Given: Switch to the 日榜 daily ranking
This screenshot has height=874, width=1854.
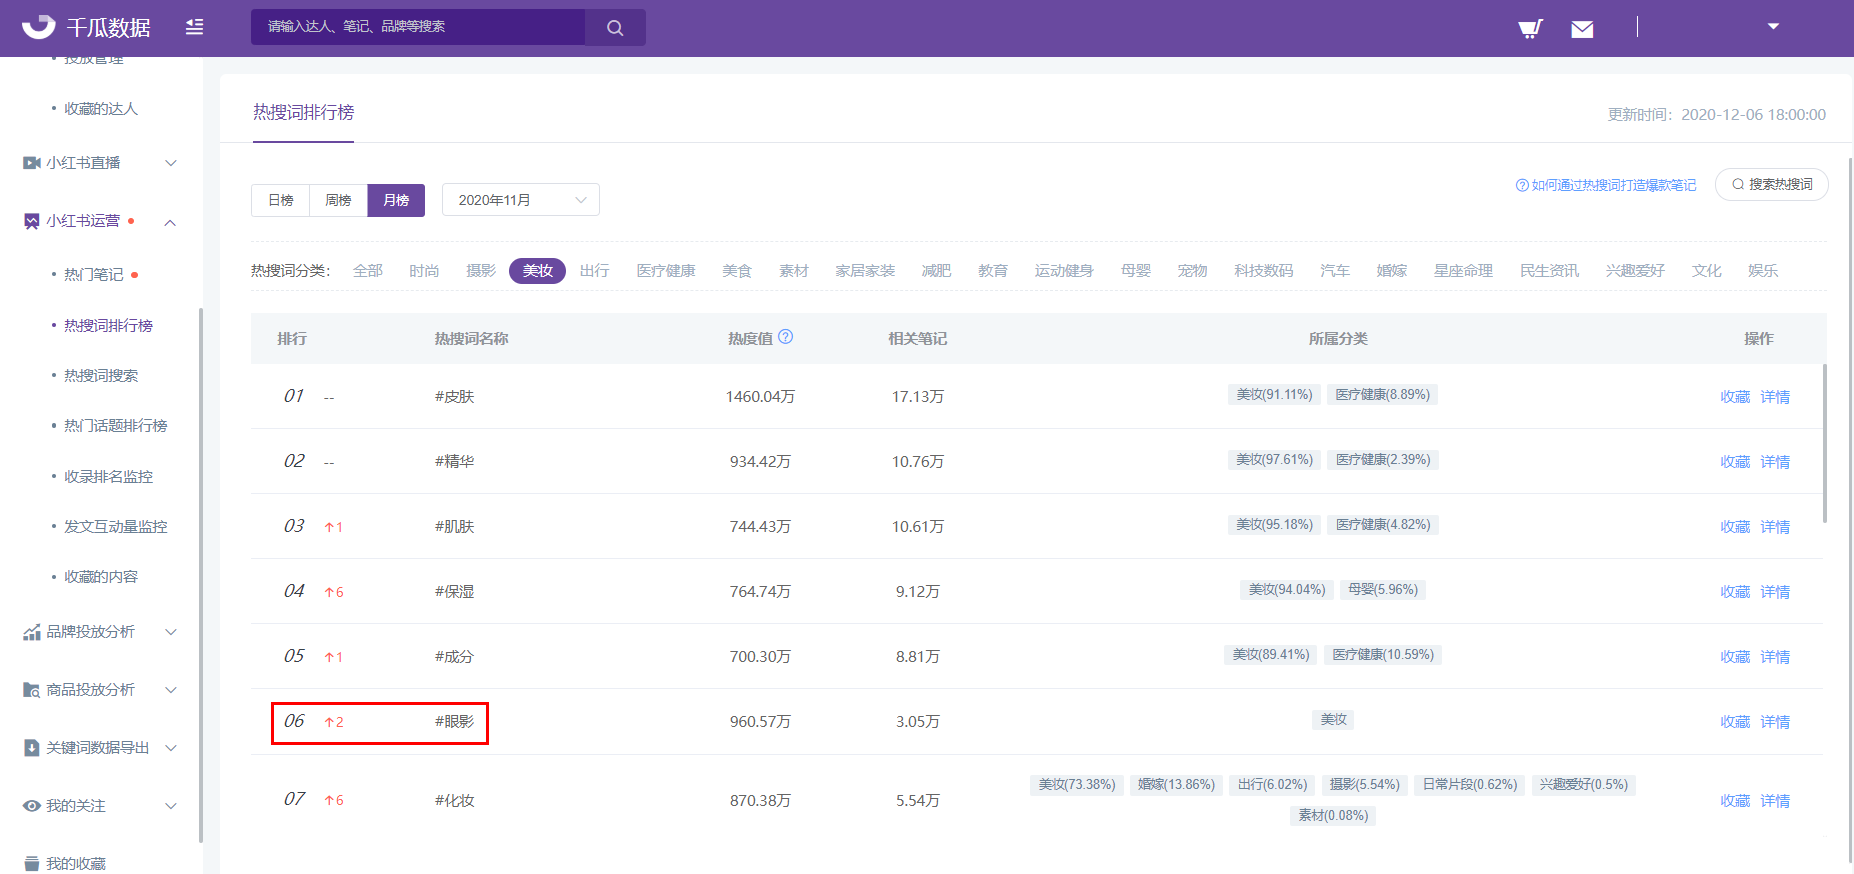Looking at the screenshot, I should tap(281, 200).
